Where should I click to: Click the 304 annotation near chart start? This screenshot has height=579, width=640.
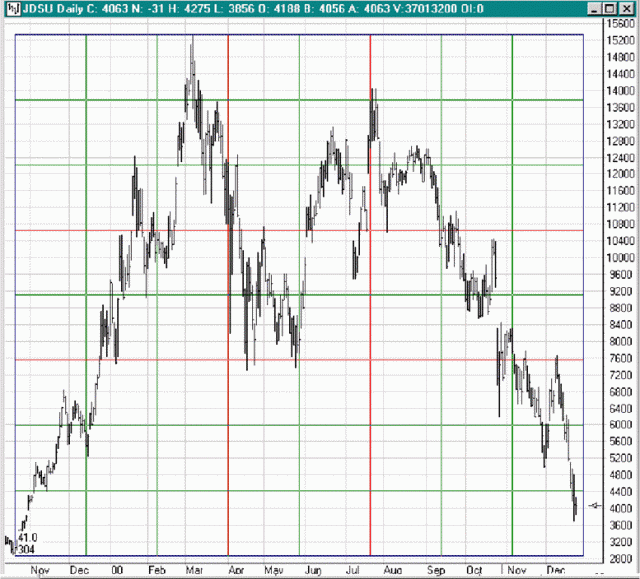[x=27, y=550]
